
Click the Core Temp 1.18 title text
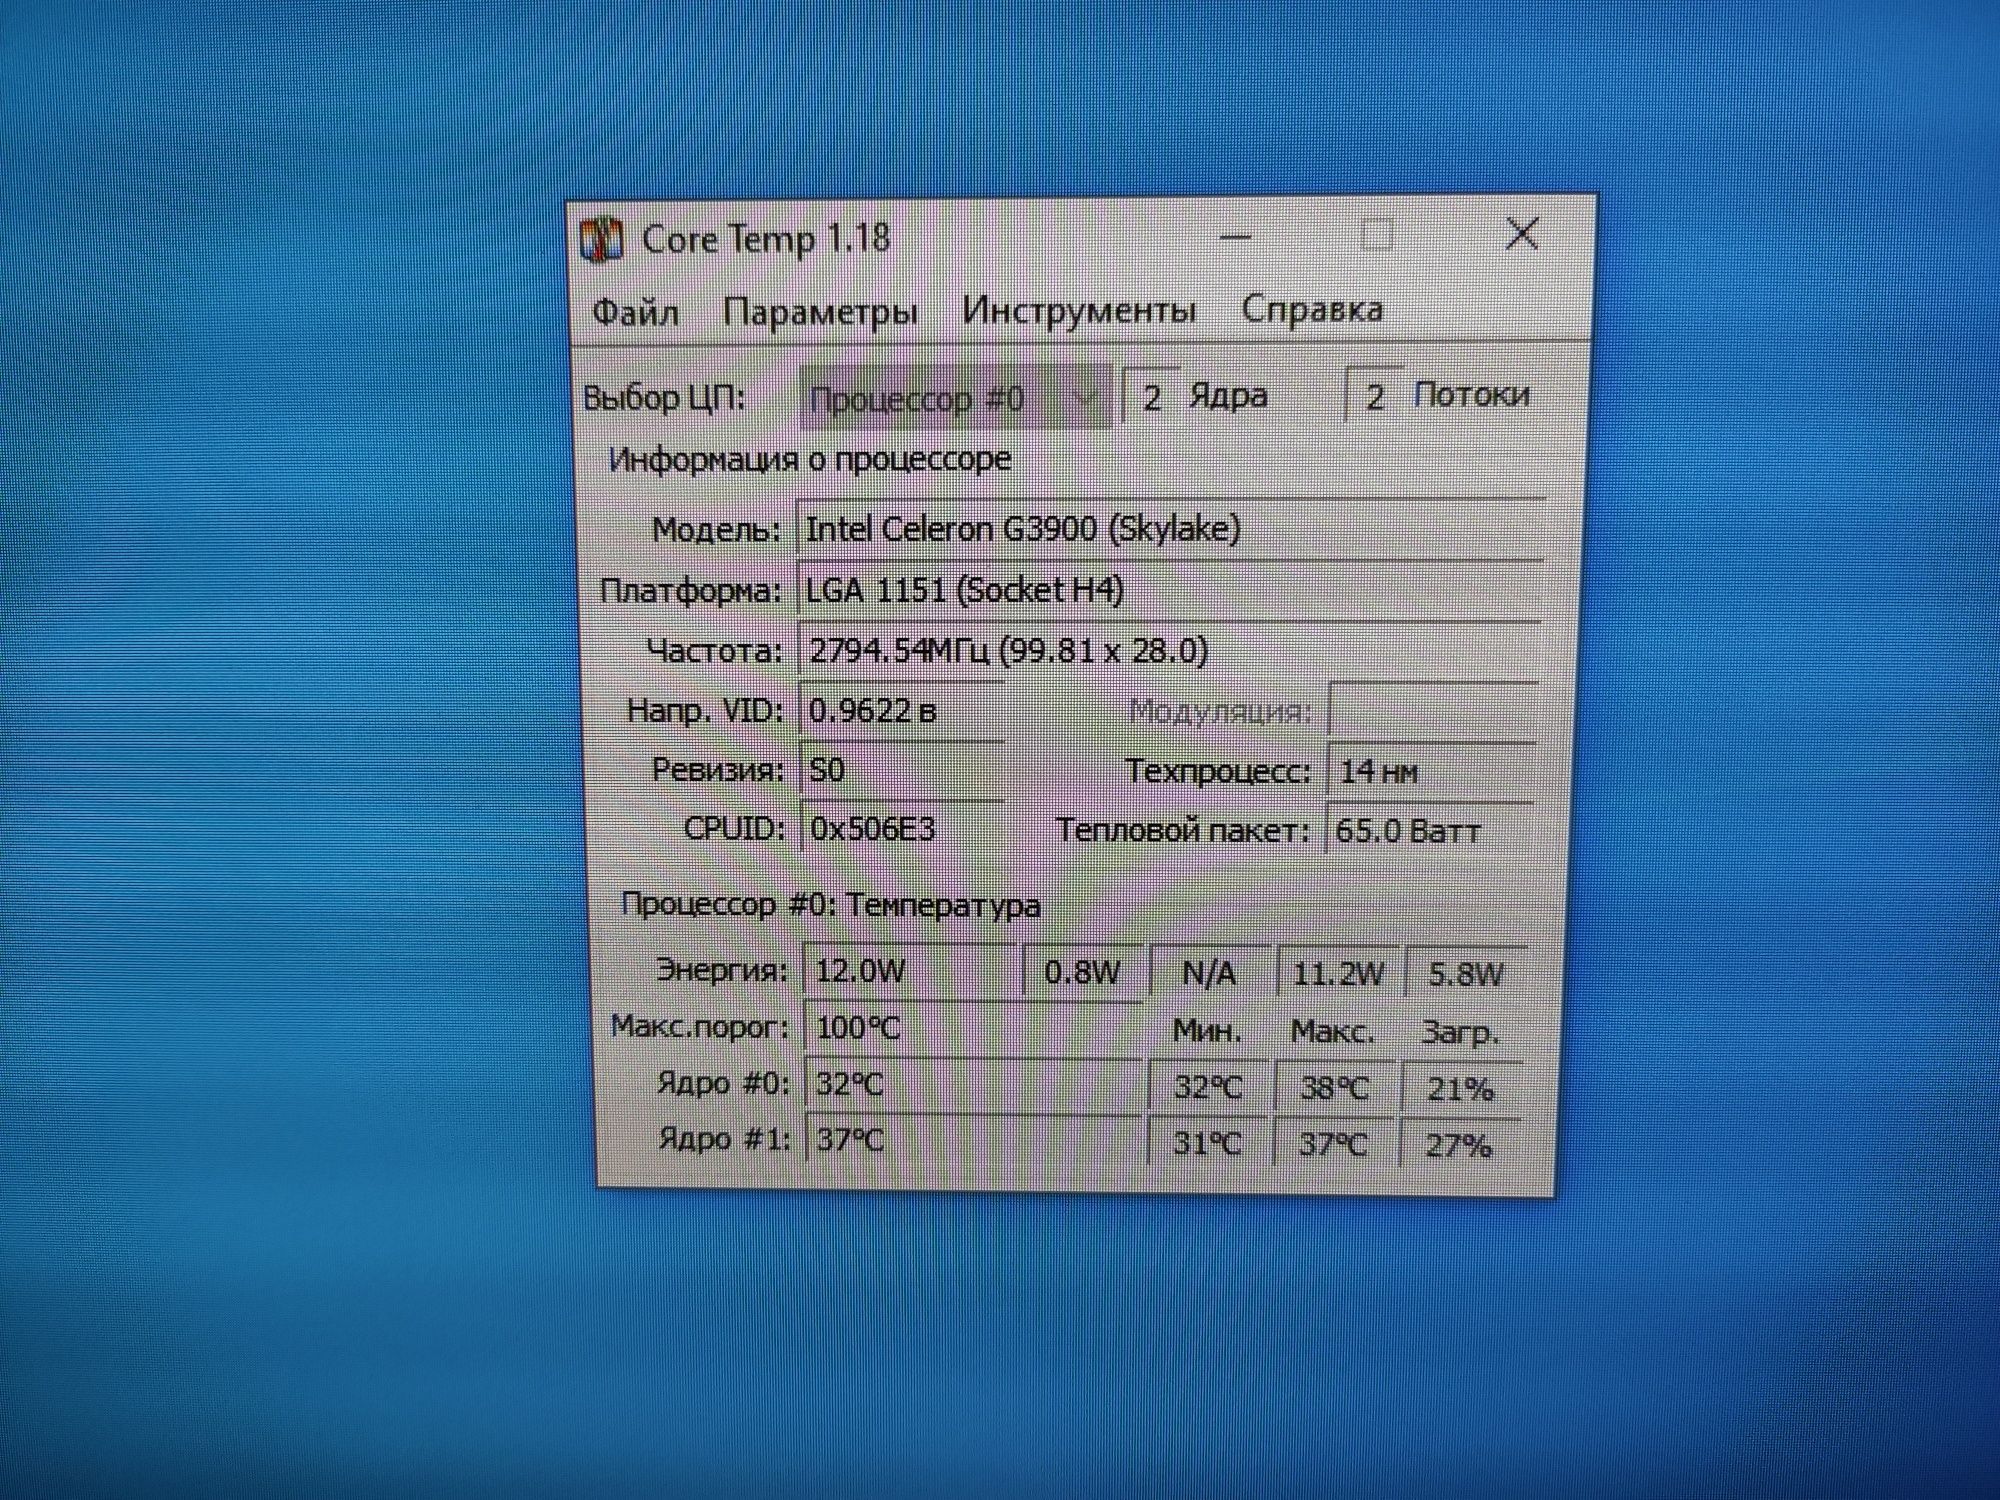[x=766, y=240]
